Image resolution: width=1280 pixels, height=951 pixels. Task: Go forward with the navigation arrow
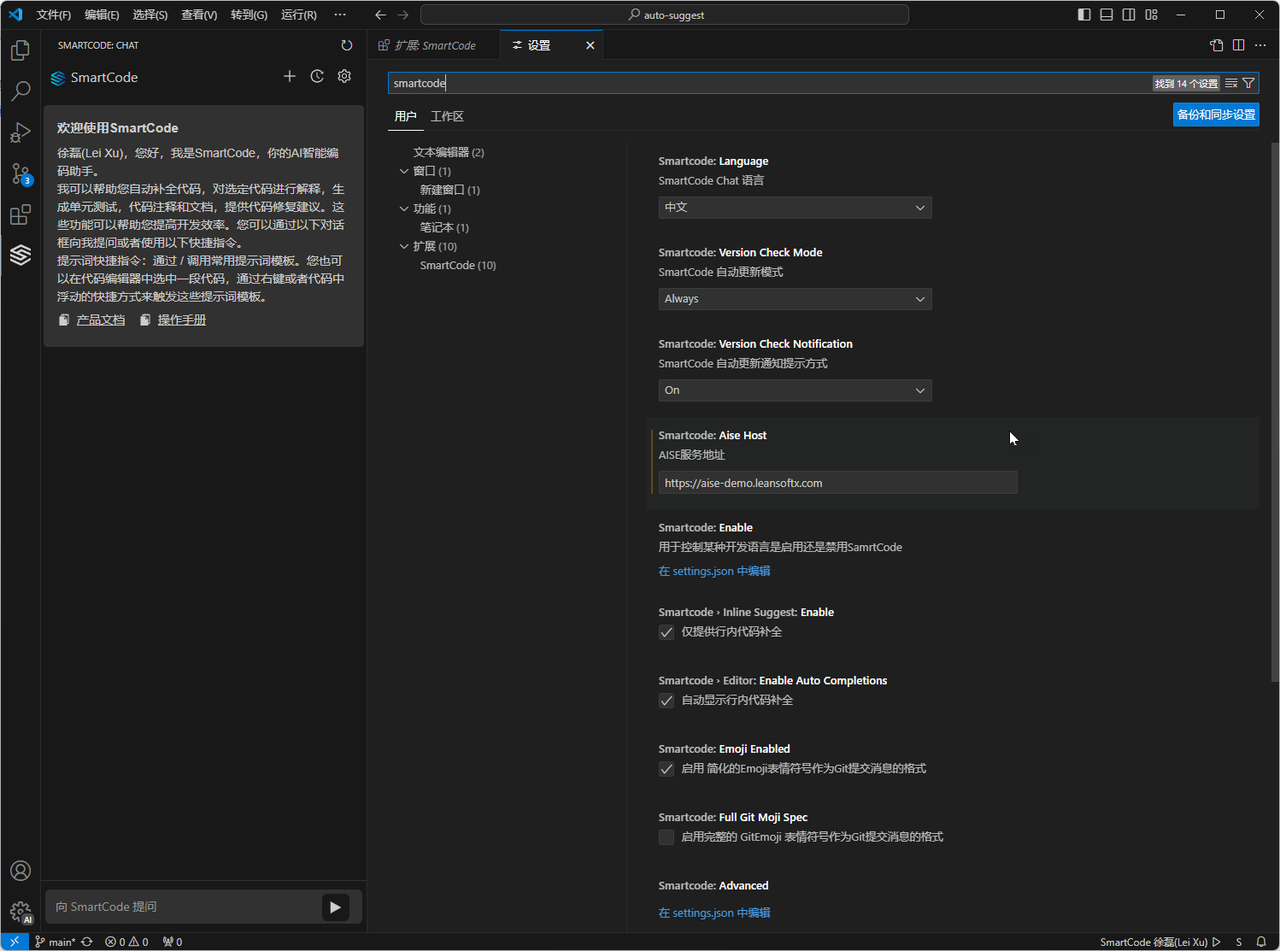tap(403, 15)
